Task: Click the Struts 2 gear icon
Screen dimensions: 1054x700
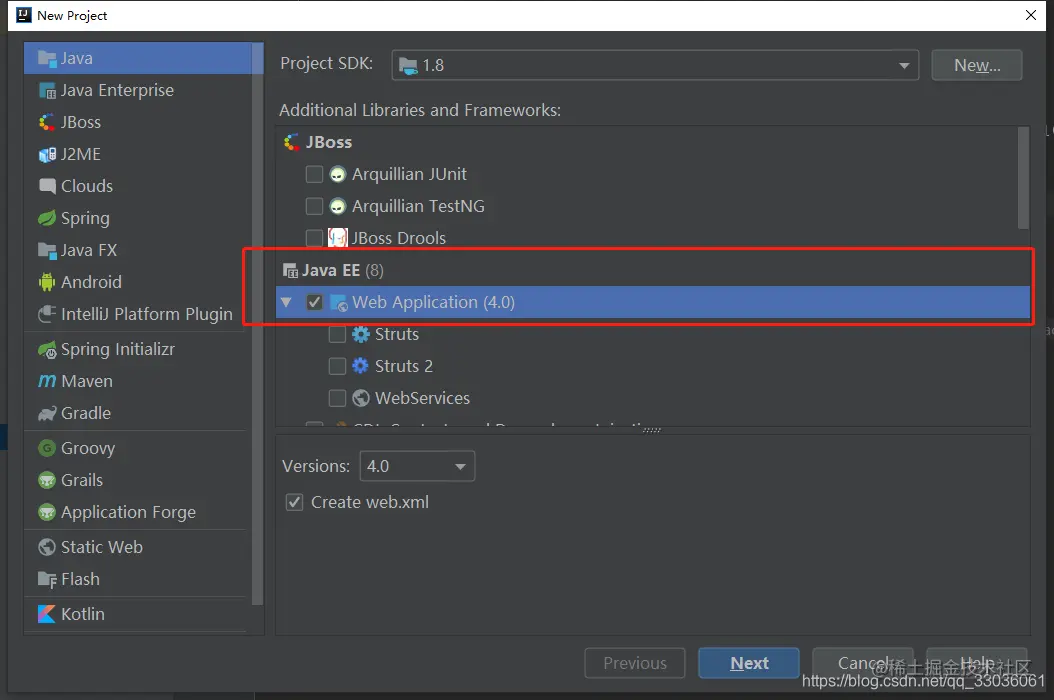Action: point(361,366)
